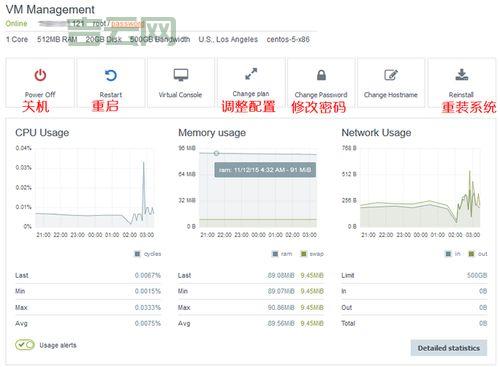
Task: Click the Change Hostname label
Action: [x=391, y=95]
